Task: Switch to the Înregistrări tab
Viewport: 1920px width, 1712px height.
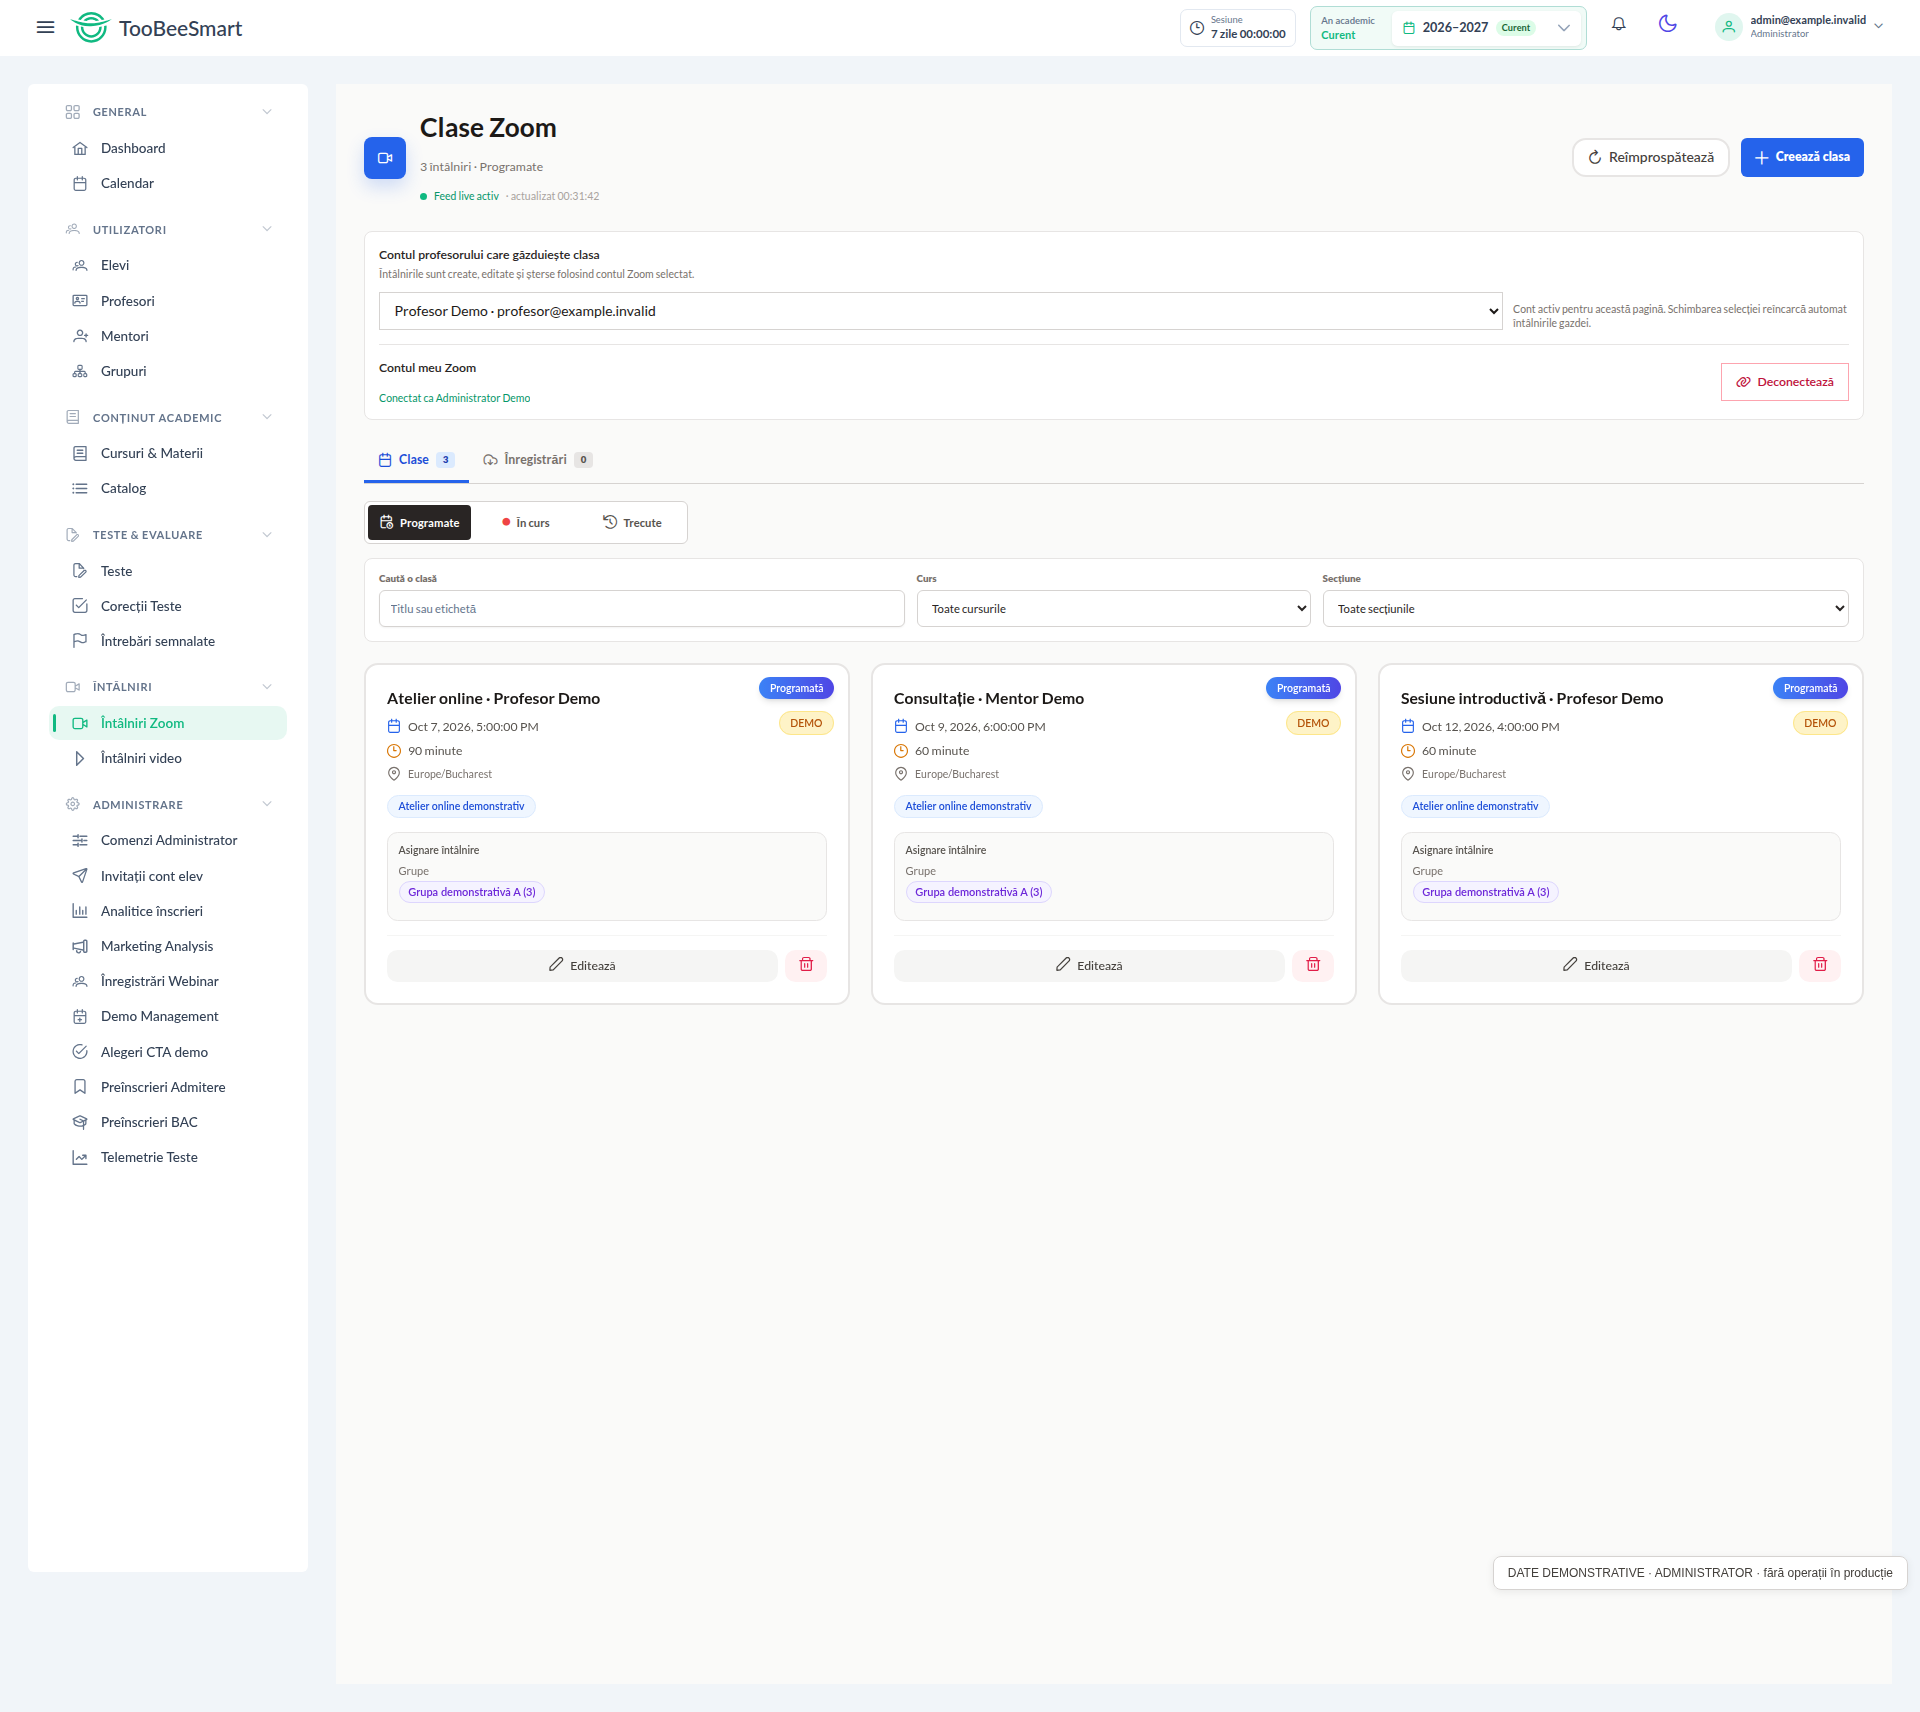Action: (537, 460)
